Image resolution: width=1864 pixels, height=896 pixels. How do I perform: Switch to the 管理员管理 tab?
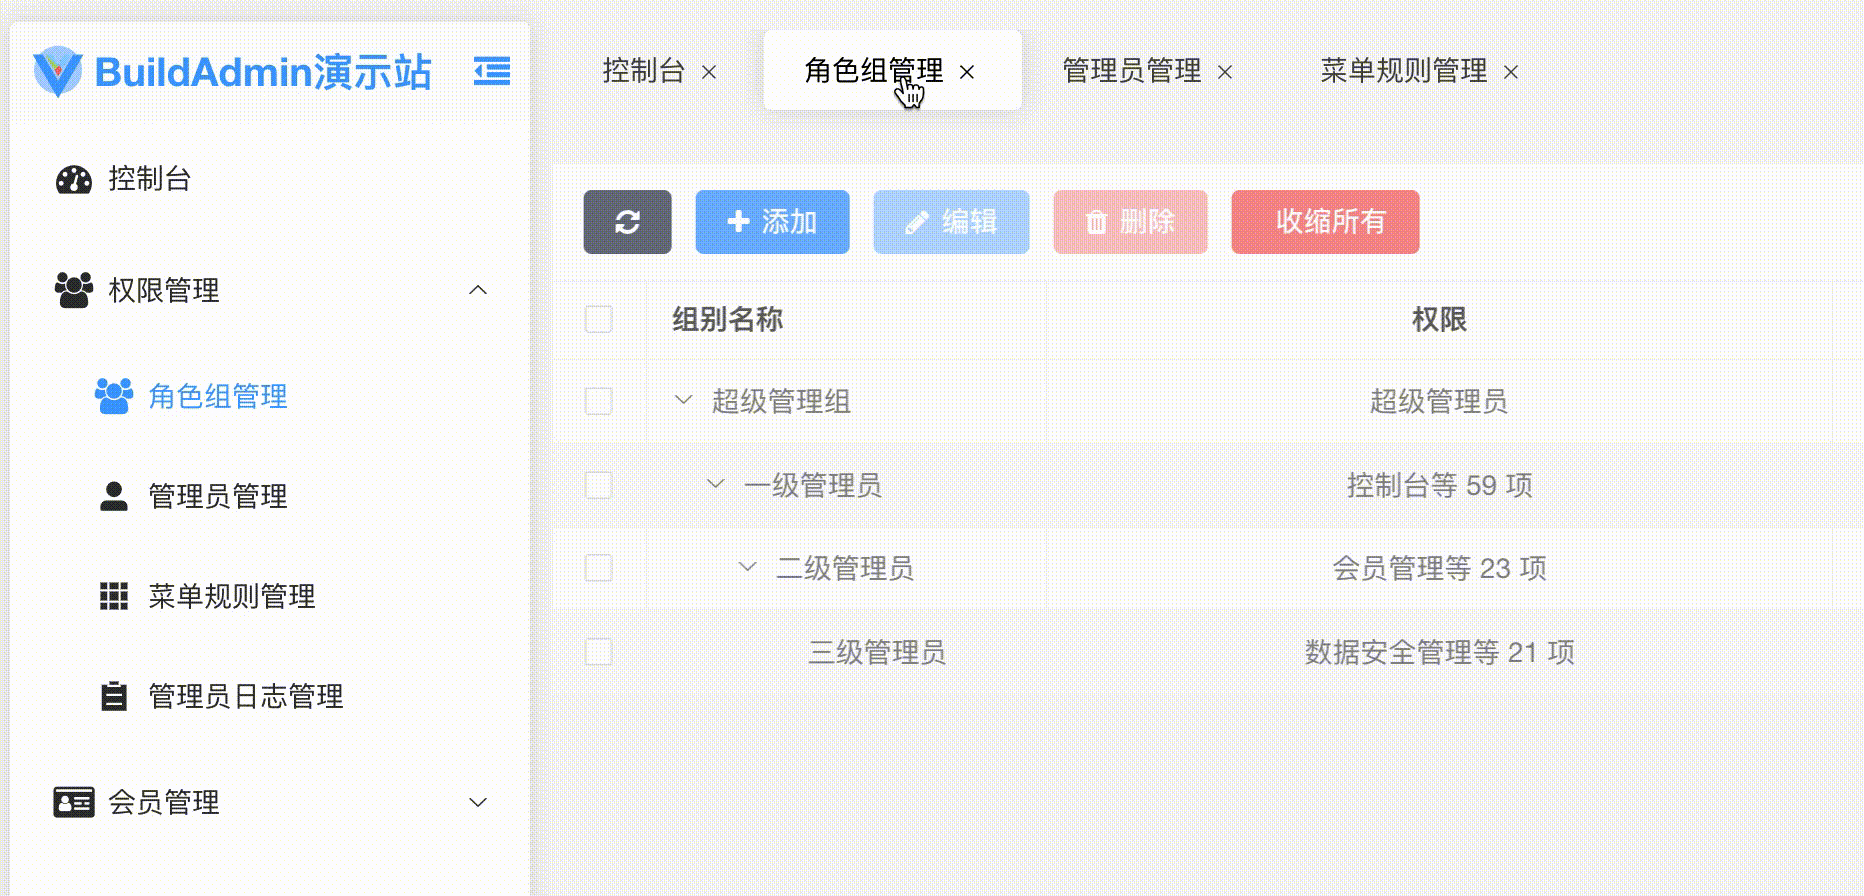(x=1131, y=71)
